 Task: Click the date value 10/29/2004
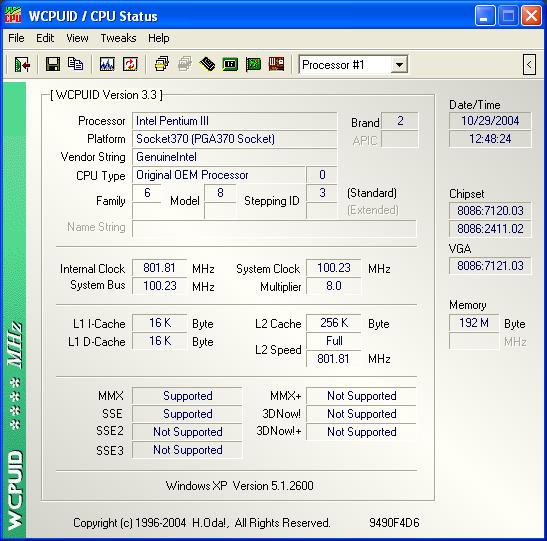(490, 121)
